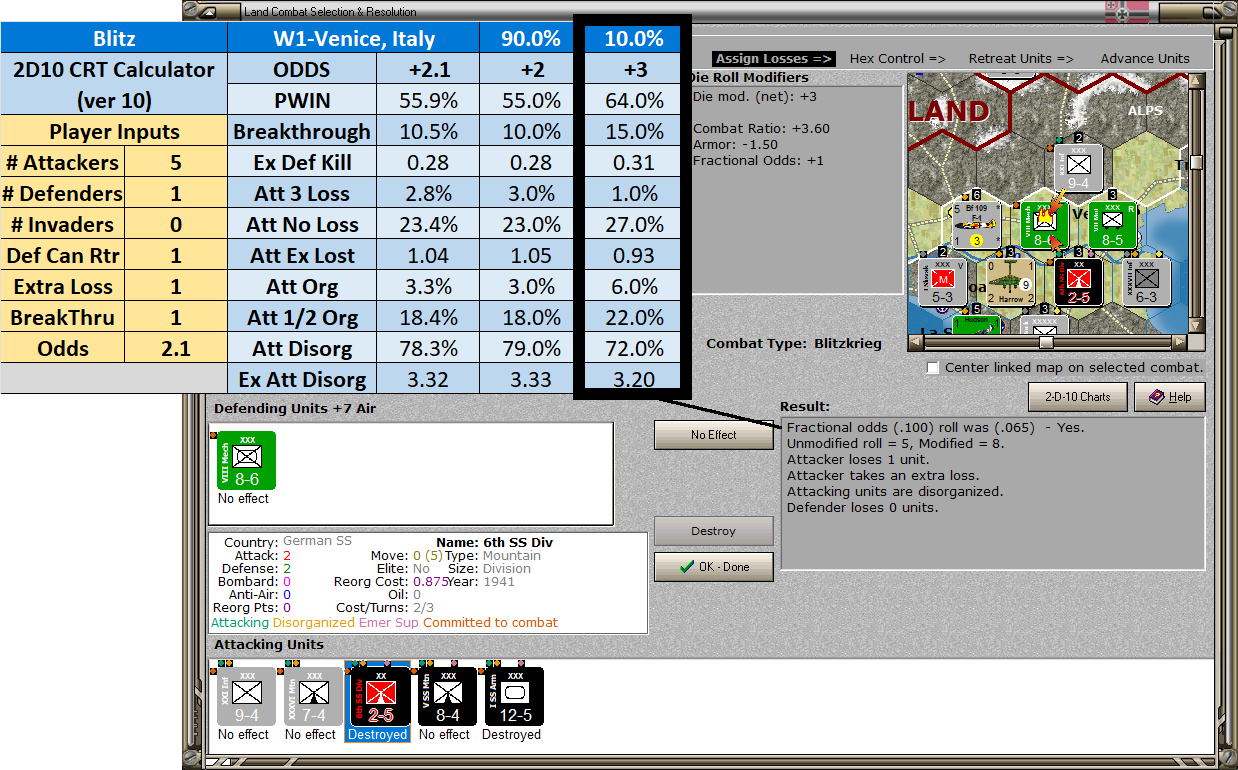Select 'W1-Venice, Italy' header cell
Image resolution: width=1238 pixels, height=770 pixels.
(x=354, y=39)
